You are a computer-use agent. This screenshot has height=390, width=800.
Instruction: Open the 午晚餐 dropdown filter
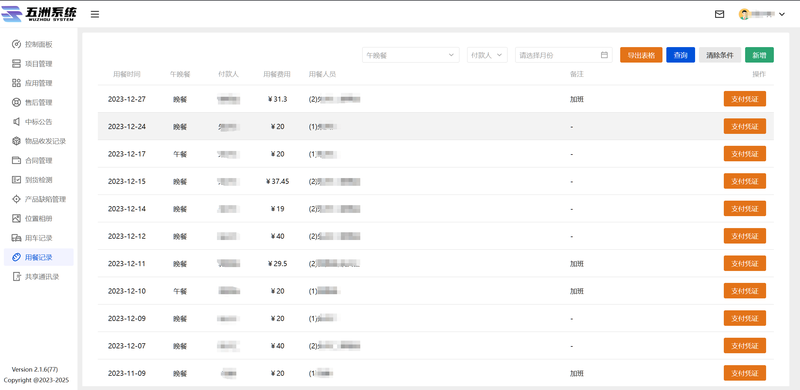click(411, 55)
